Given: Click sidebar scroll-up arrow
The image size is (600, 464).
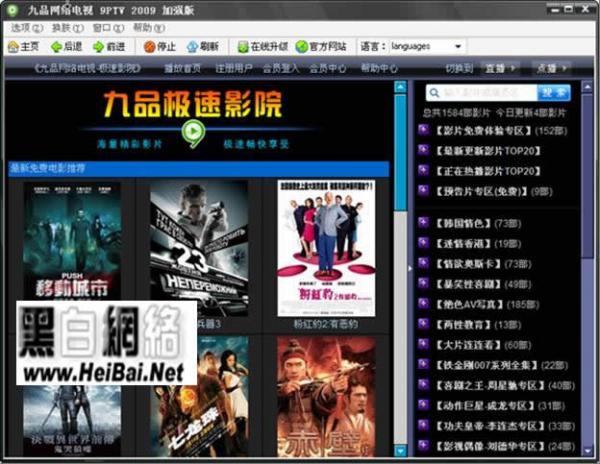Looking at the screenshot, I should (587, 87).
